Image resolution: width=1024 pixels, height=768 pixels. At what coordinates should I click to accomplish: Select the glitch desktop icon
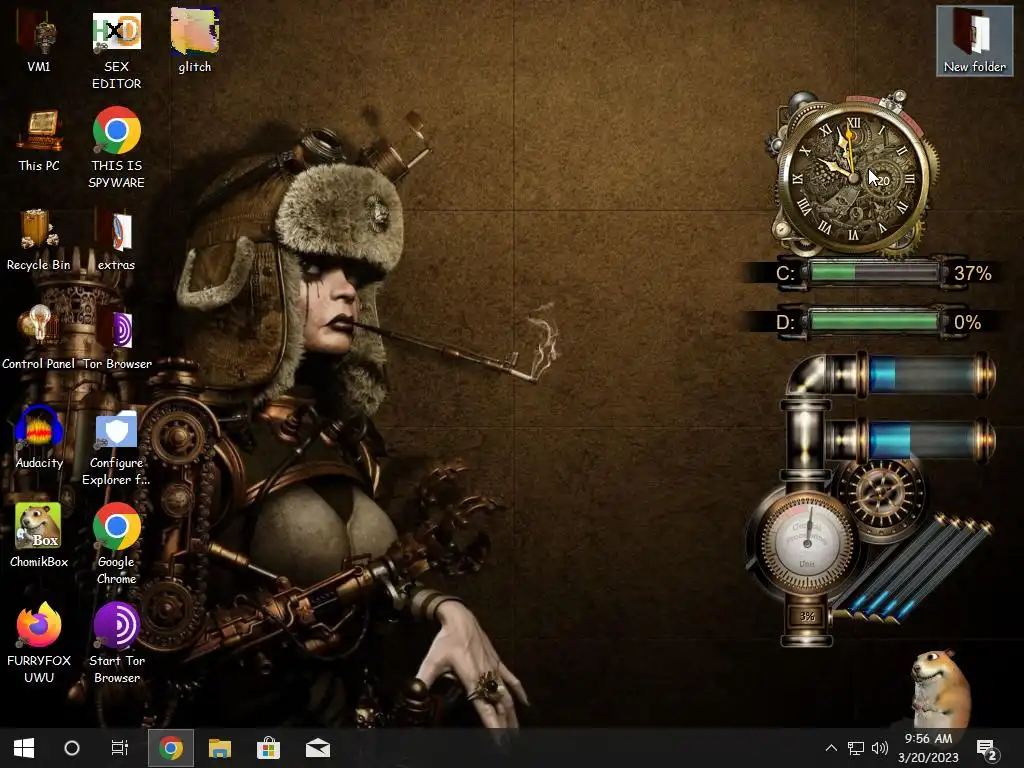click(x=195, y=40)
